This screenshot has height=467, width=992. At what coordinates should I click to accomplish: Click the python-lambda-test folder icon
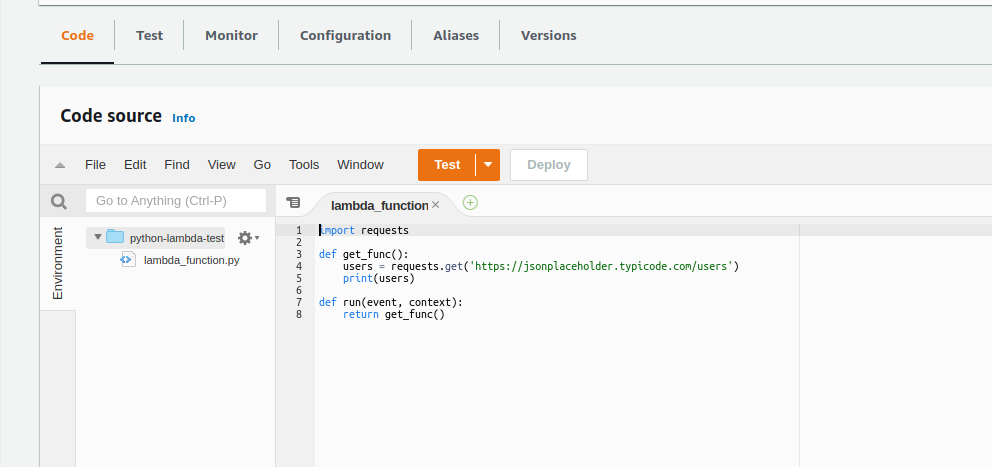115,238
